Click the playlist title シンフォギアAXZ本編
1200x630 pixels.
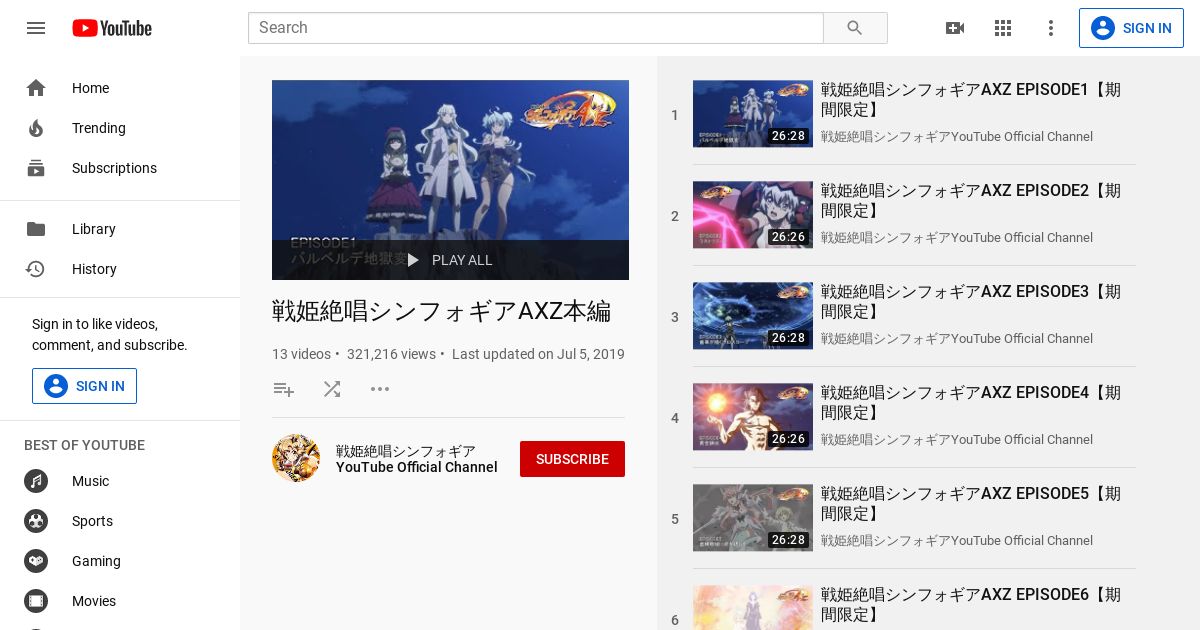441,311
